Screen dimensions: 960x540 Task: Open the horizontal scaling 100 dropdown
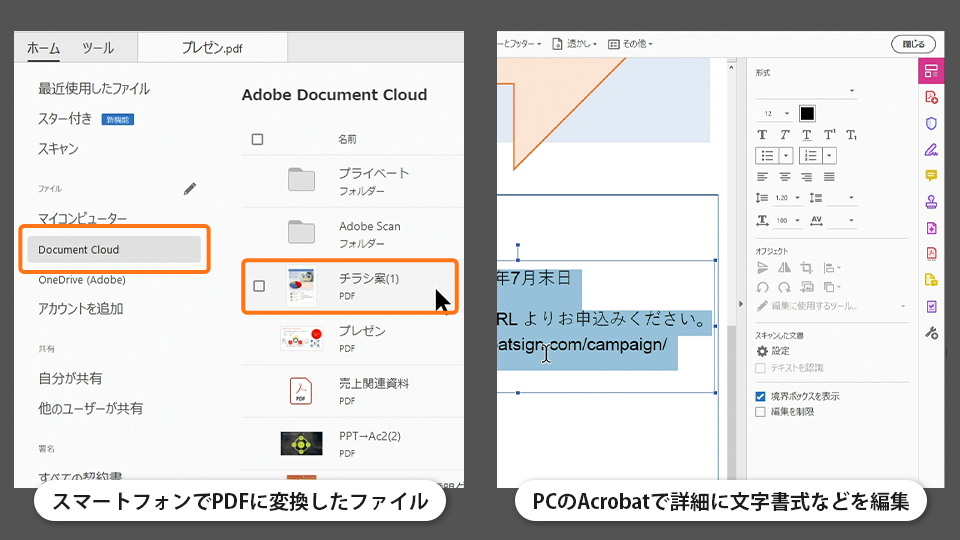(797, 220)
